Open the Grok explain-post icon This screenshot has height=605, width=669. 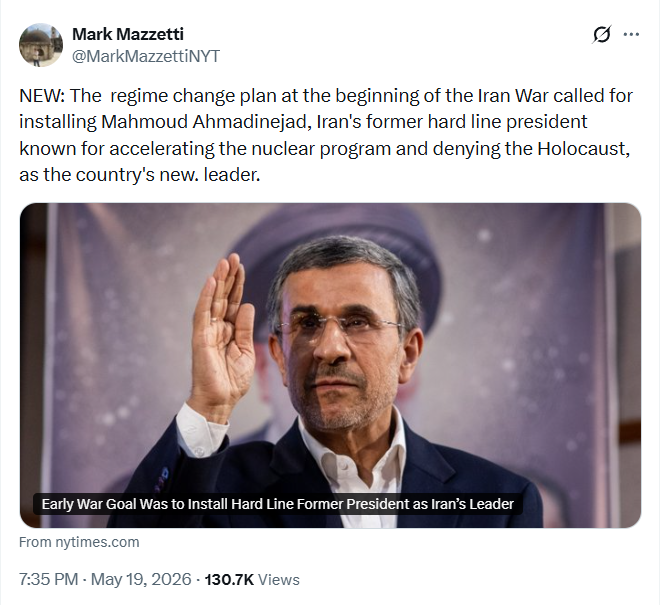point(602,35)
